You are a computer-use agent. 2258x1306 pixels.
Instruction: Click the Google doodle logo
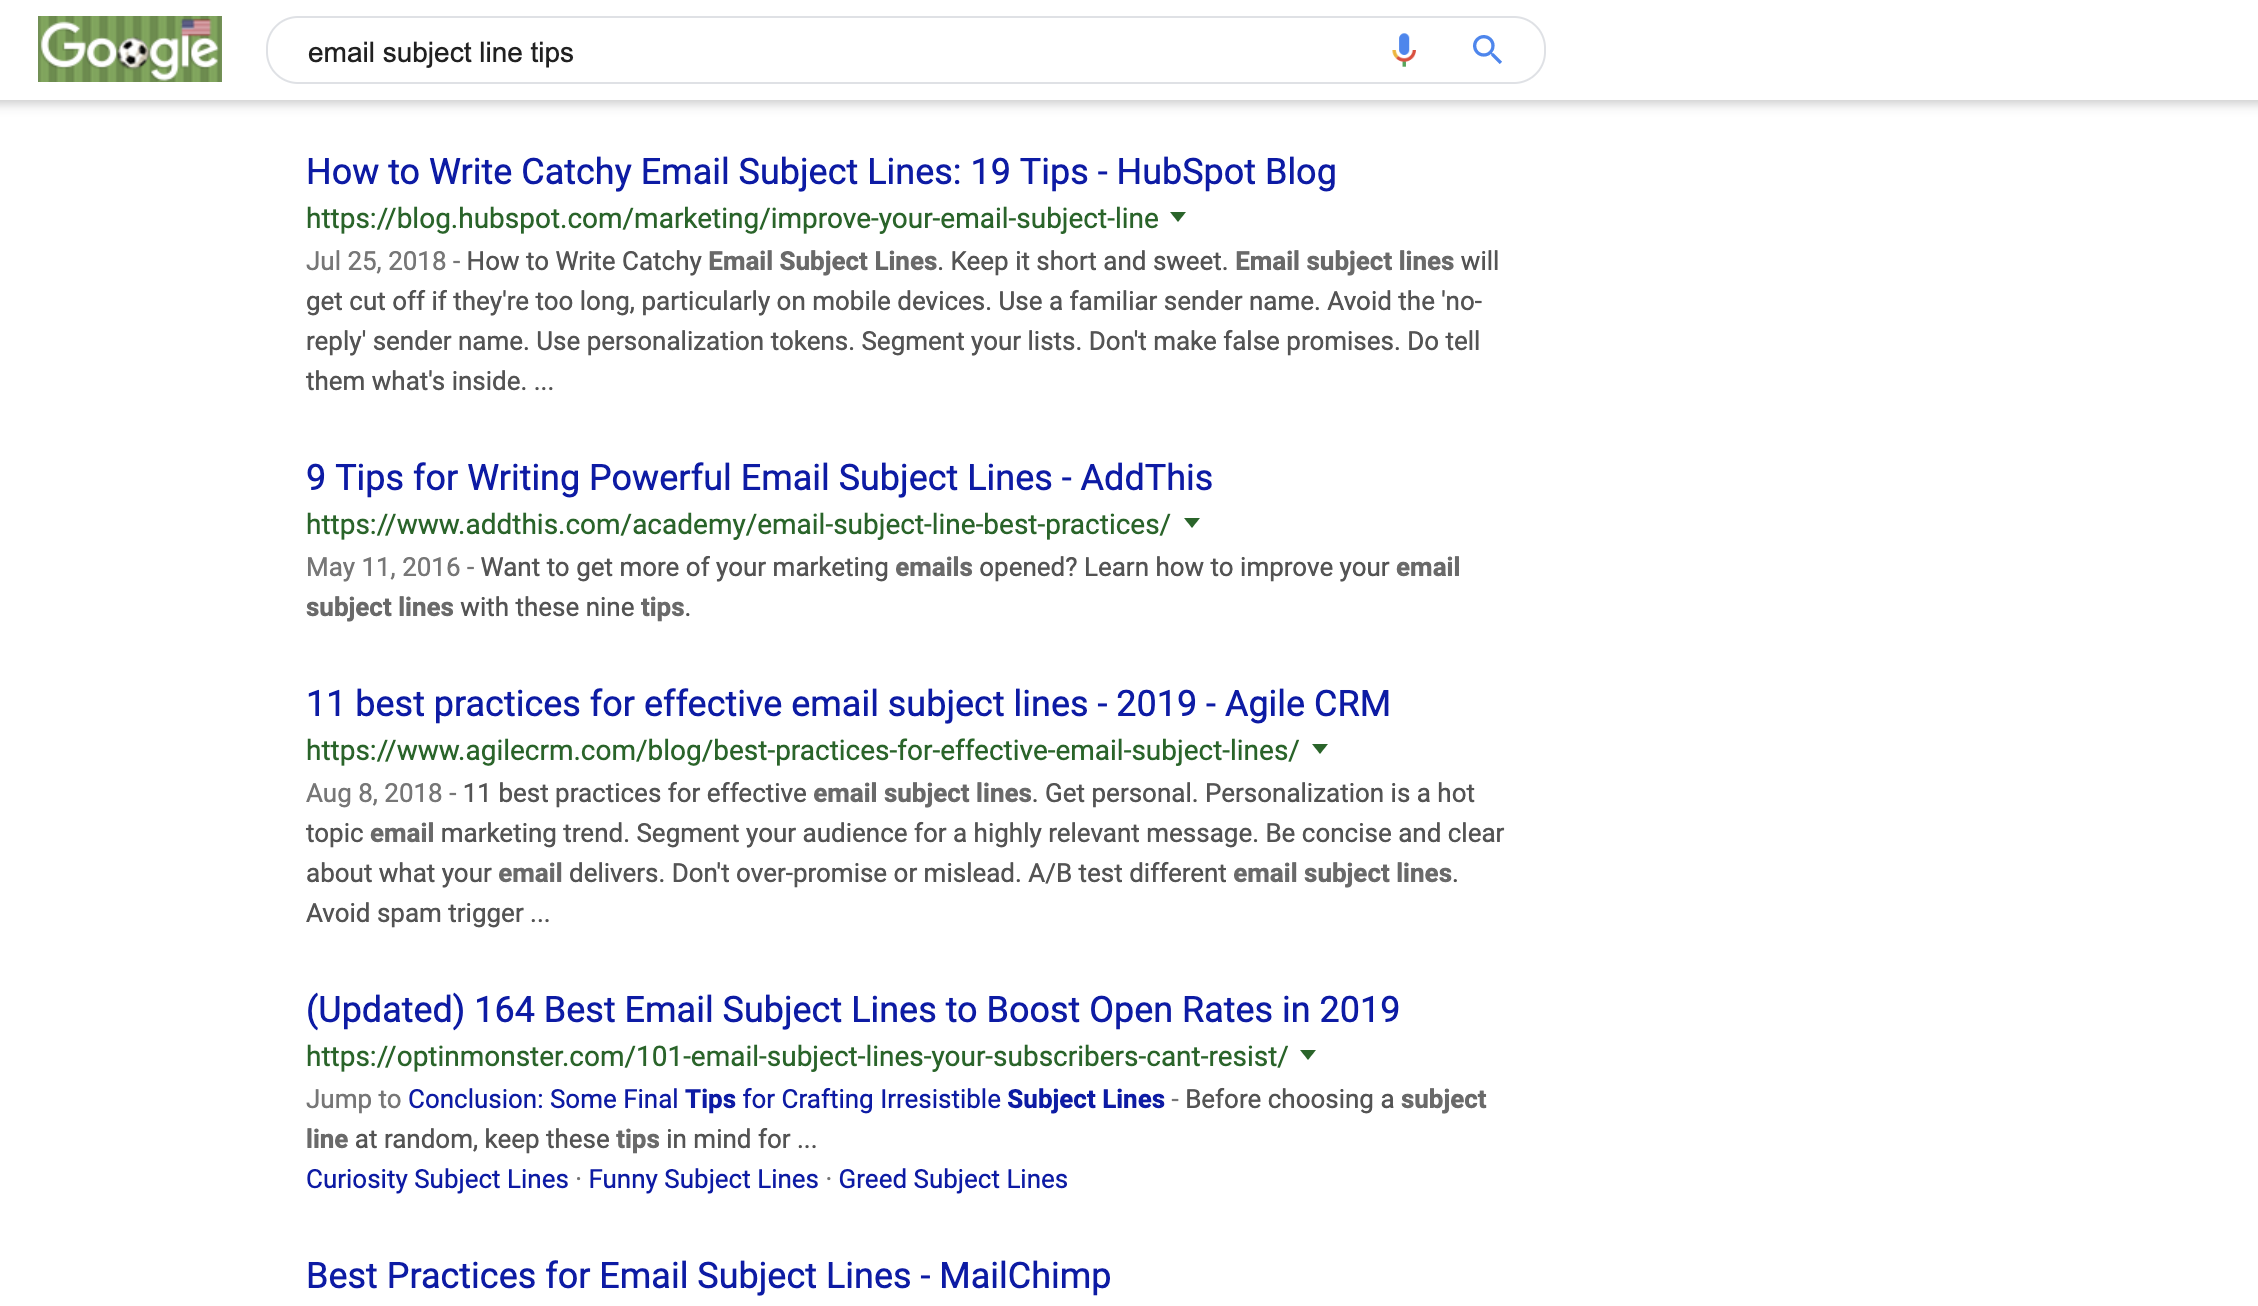(130, 49)
